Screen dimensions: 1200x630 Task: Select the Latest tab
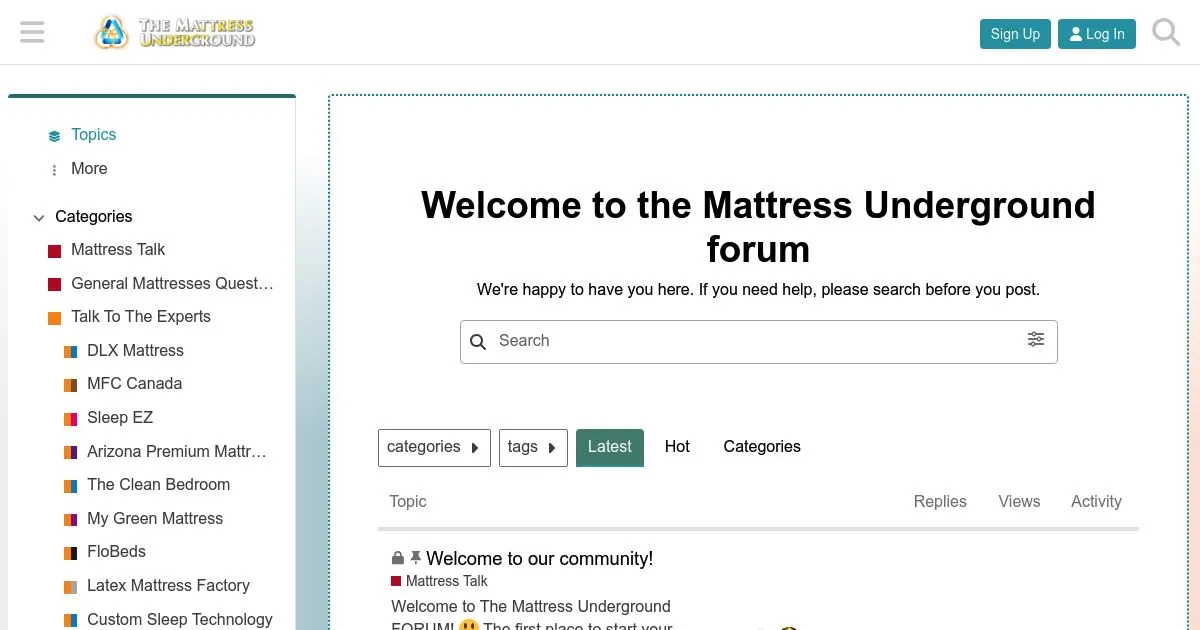coord(610,447)
